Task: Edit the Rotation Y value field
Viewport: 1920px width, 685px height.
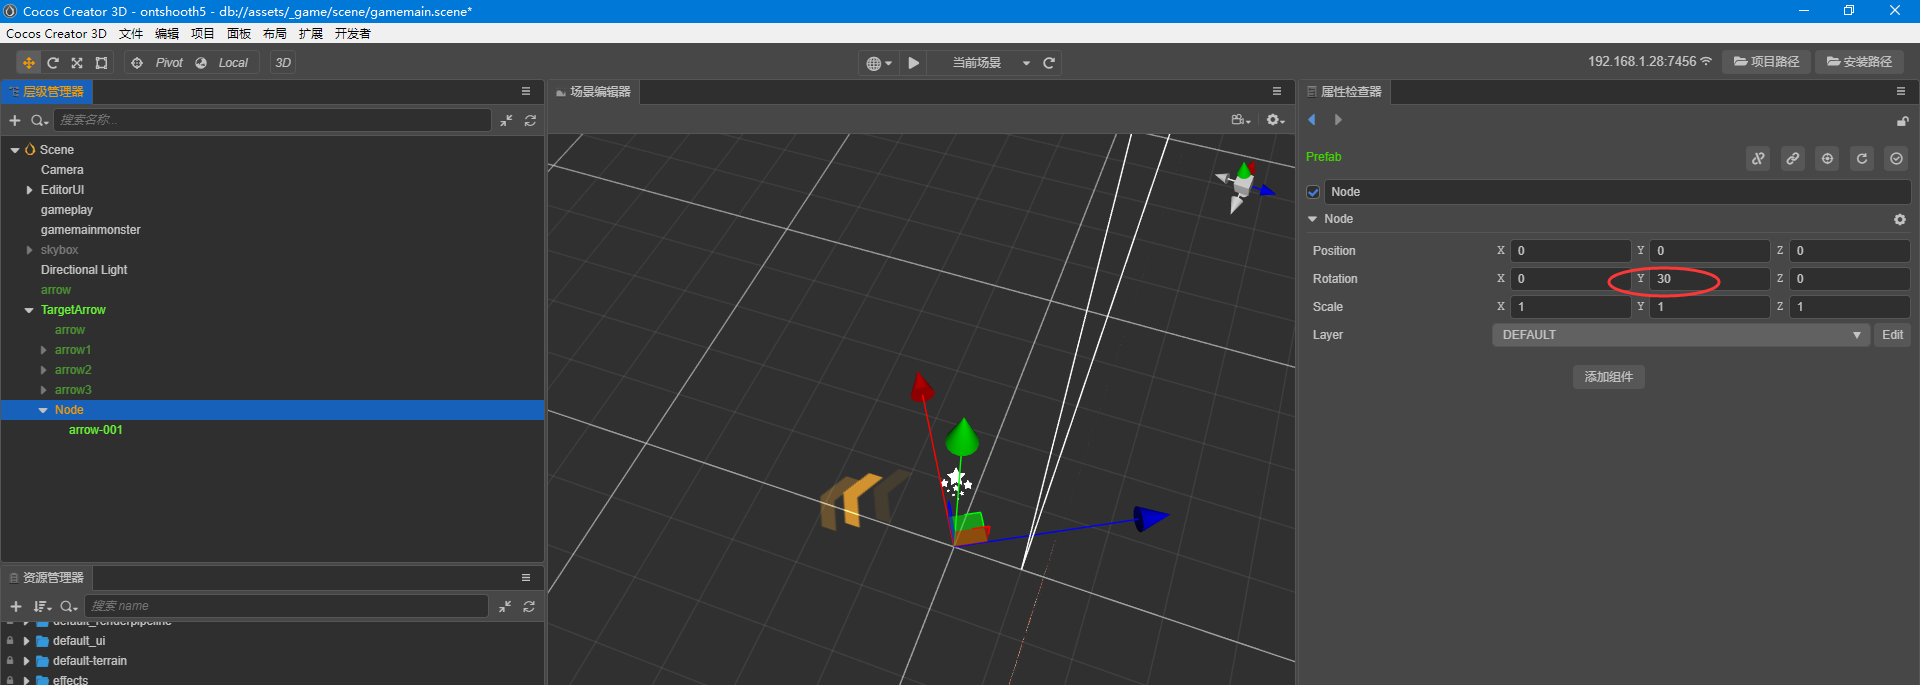Action: click(x=1710, y=279)
